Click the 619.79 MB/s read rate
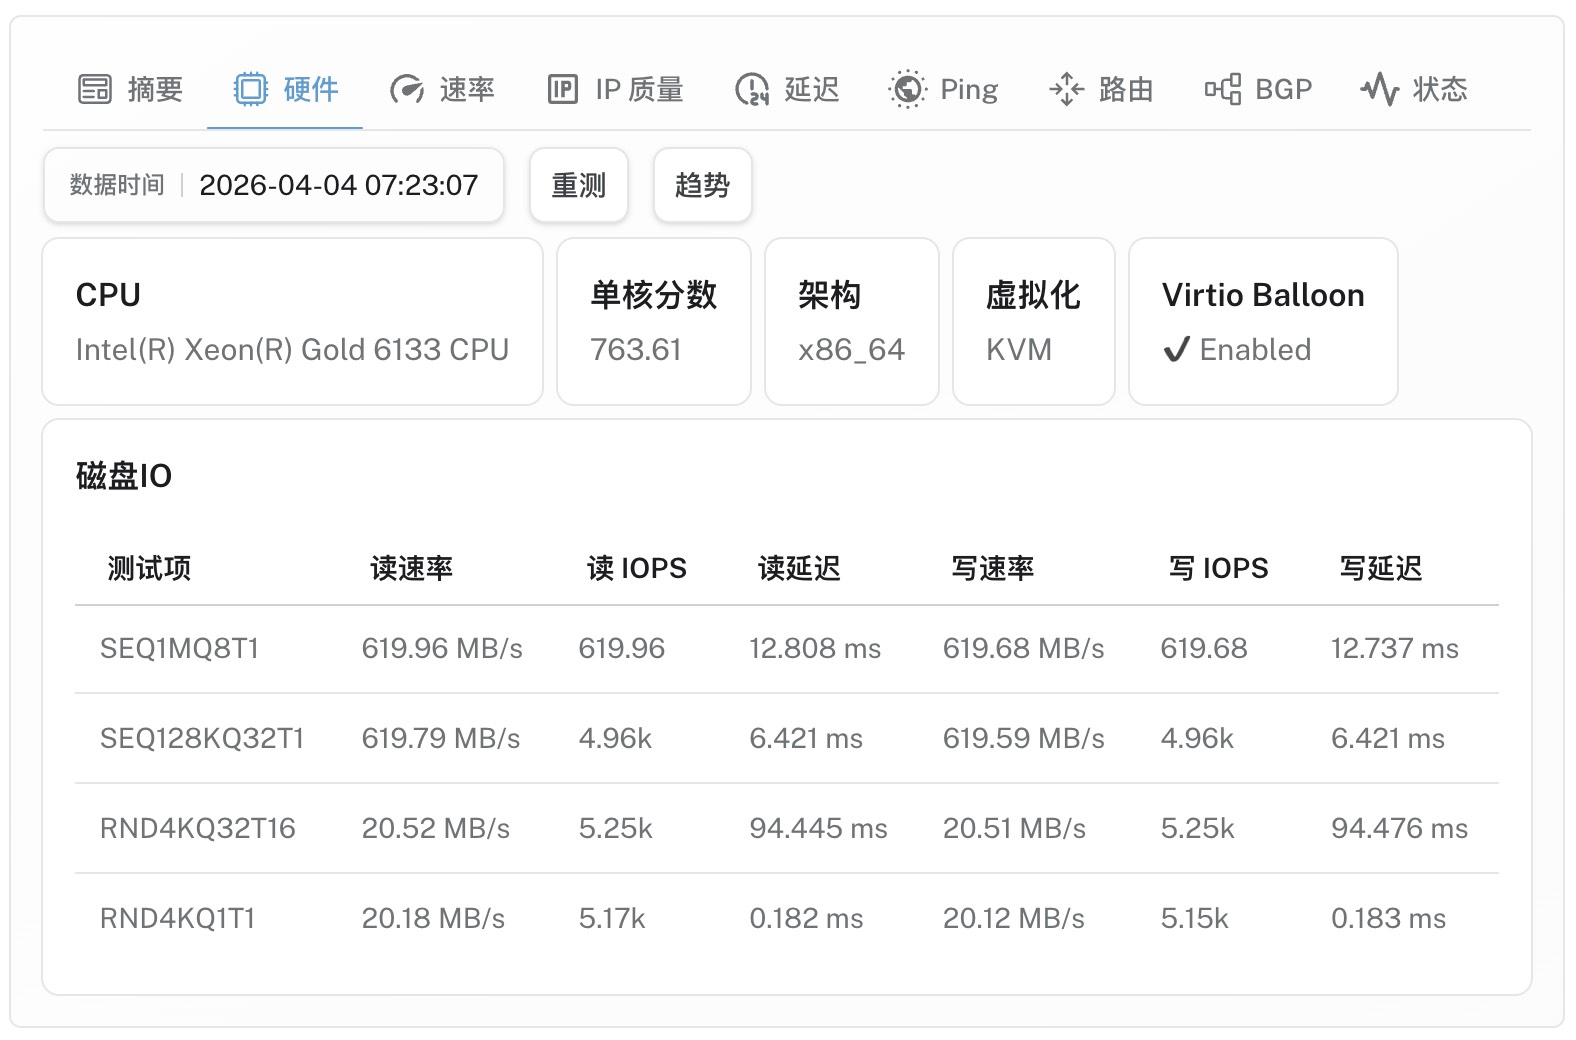 coord(441,739)
